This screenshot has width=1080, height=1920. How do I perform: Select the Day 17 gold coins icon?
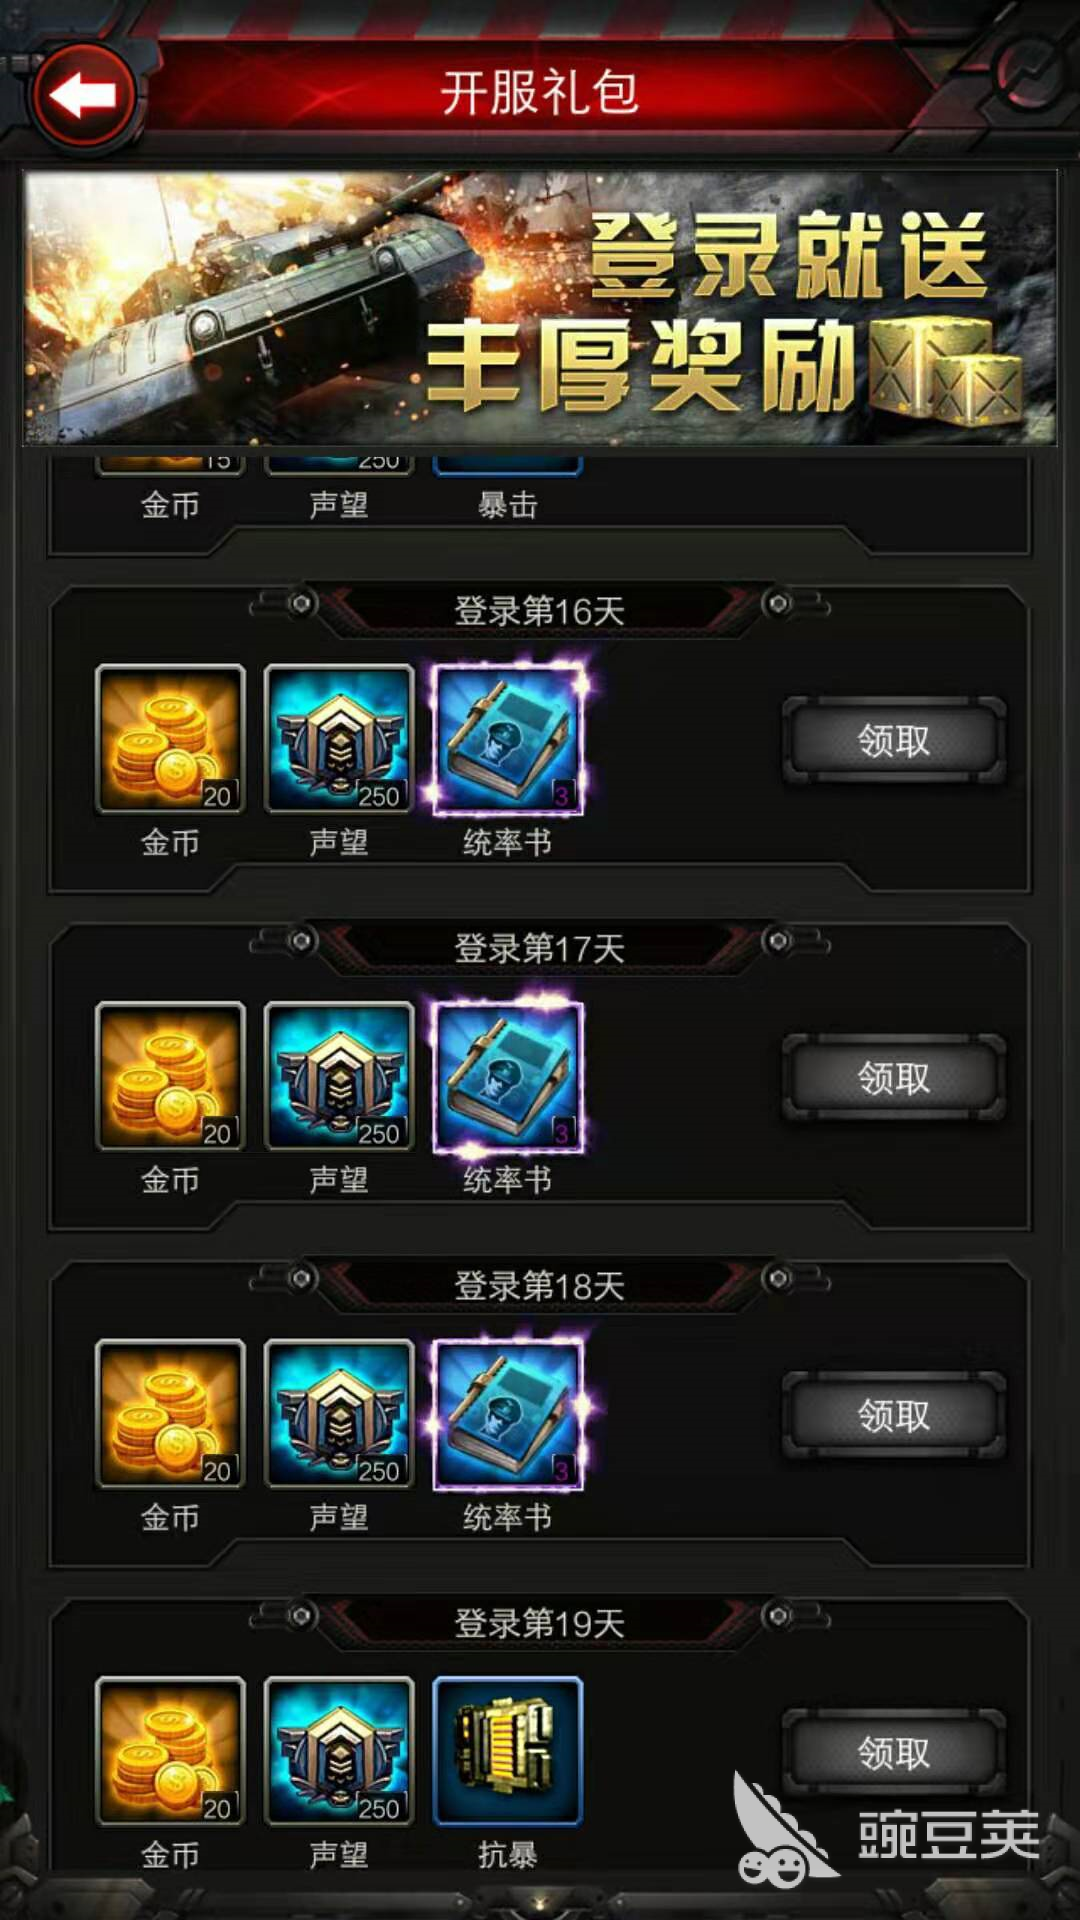pyautogui.click(x=170, y=1077)
